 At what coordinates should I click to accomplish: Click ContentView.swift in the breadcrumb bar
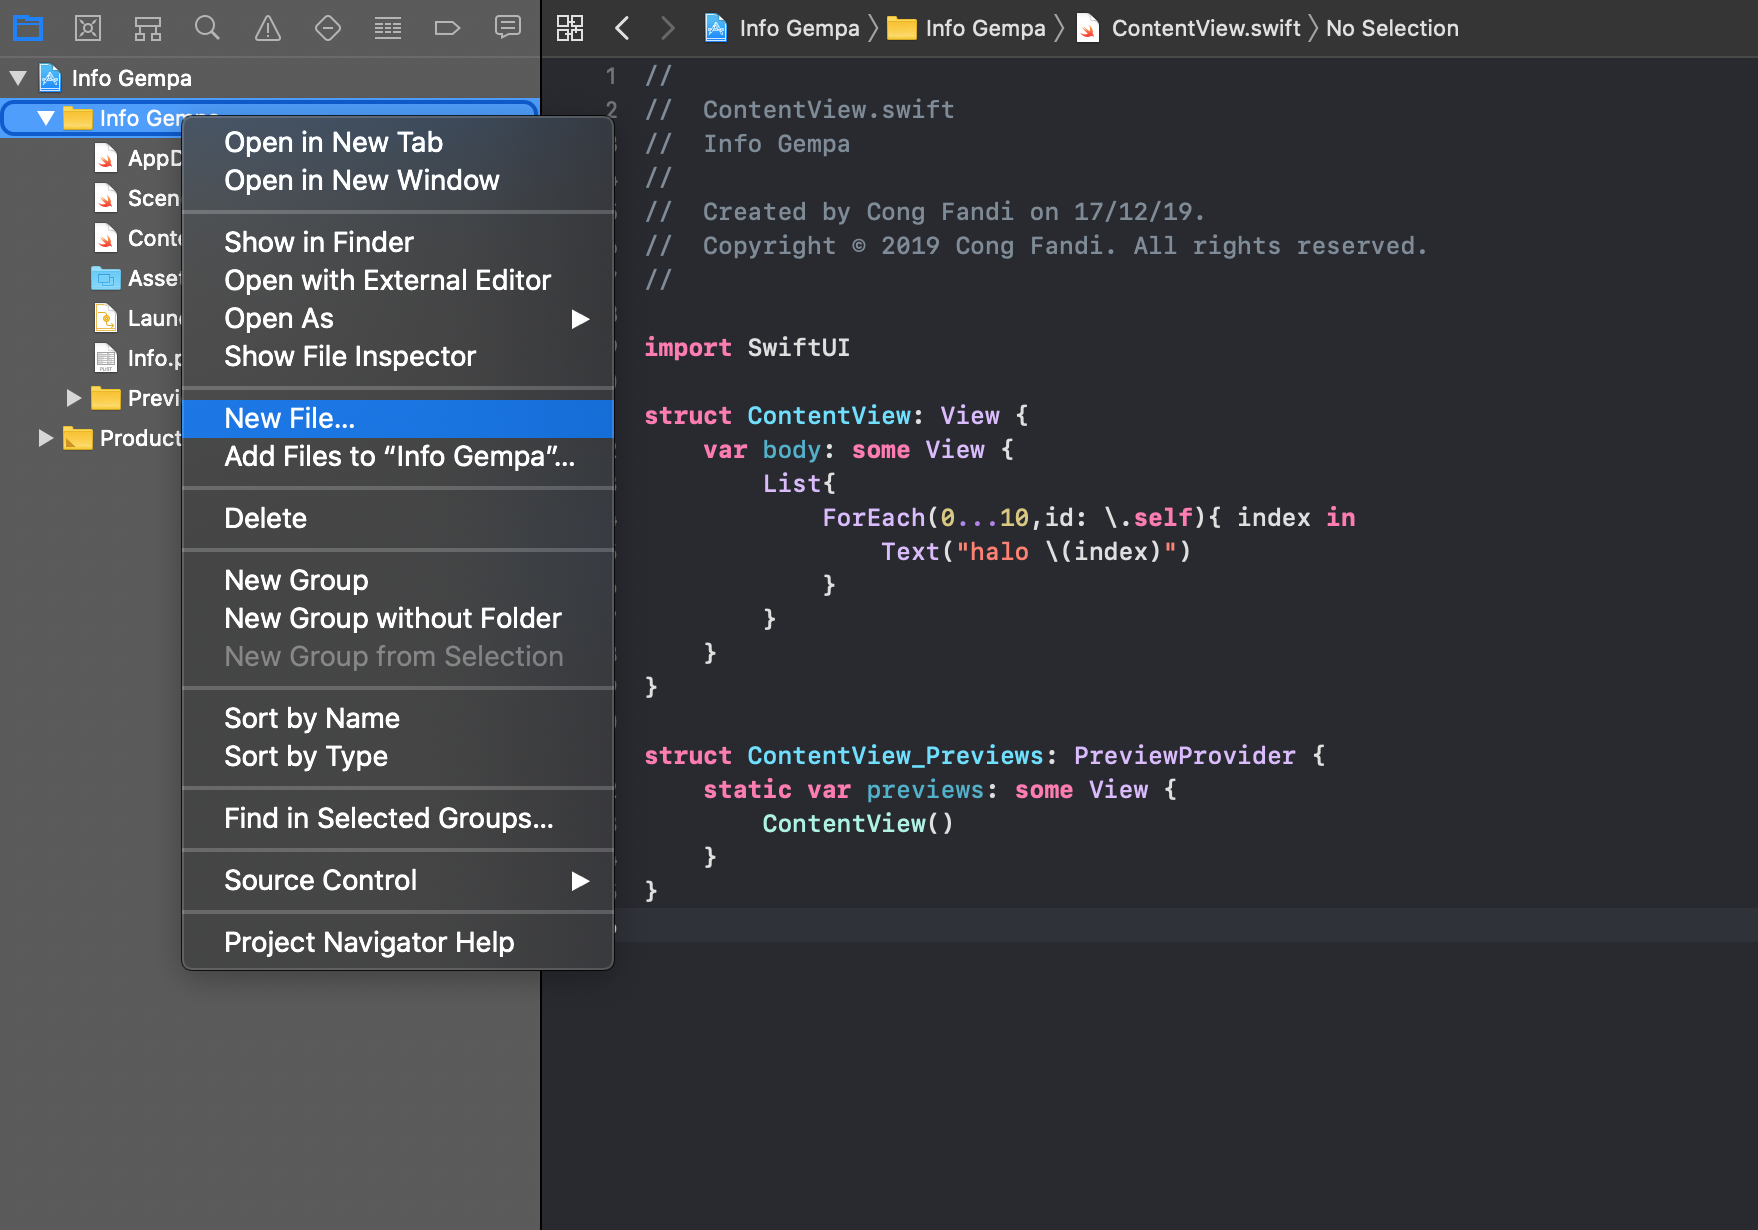(1205, 28)
